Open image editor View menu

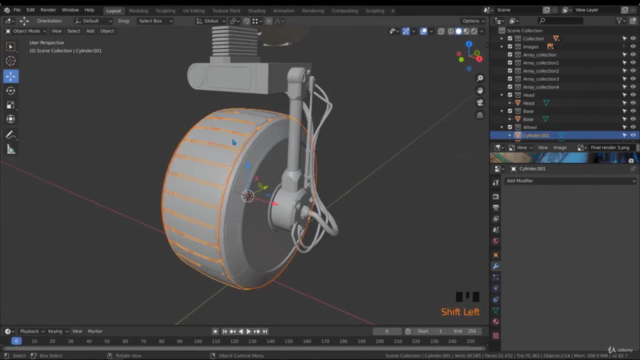[542, 148]
